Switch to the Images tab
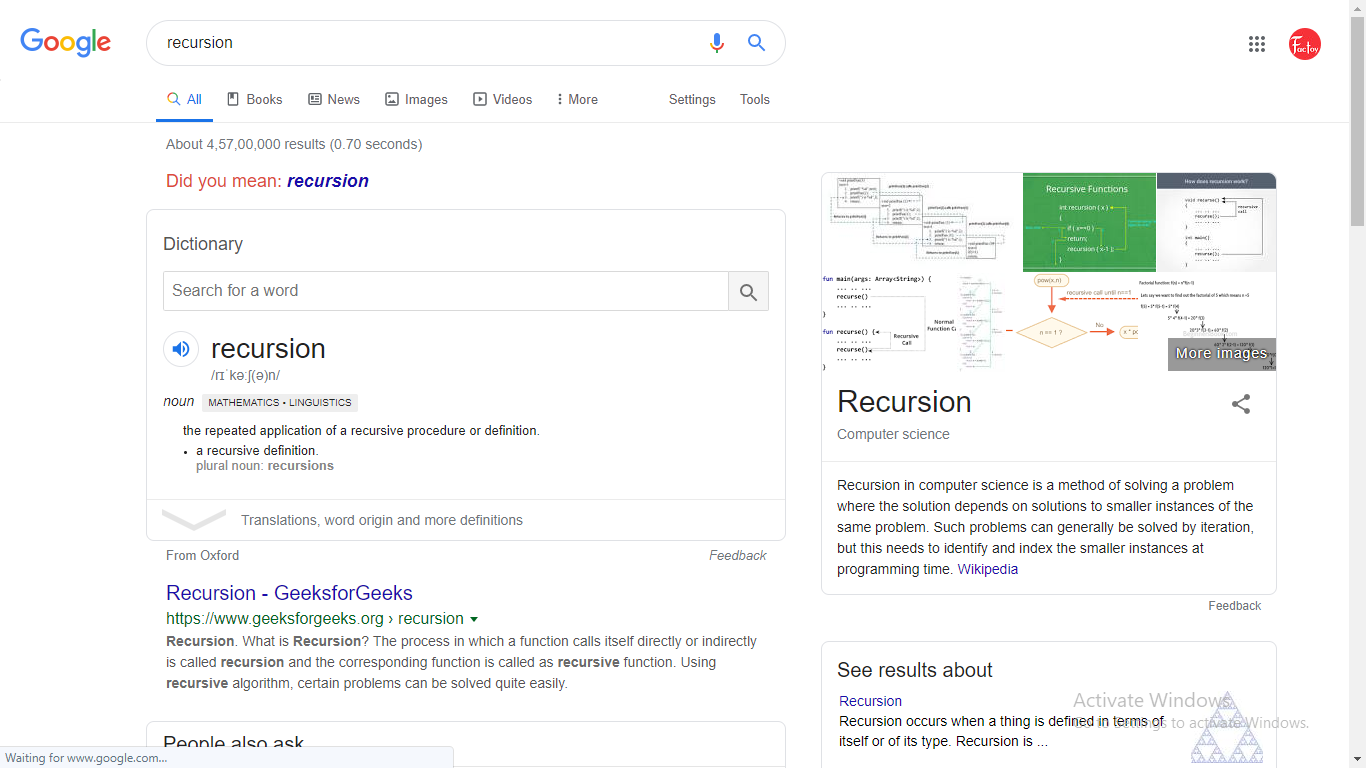1366x768 pixels. click(x=416, y=100)
